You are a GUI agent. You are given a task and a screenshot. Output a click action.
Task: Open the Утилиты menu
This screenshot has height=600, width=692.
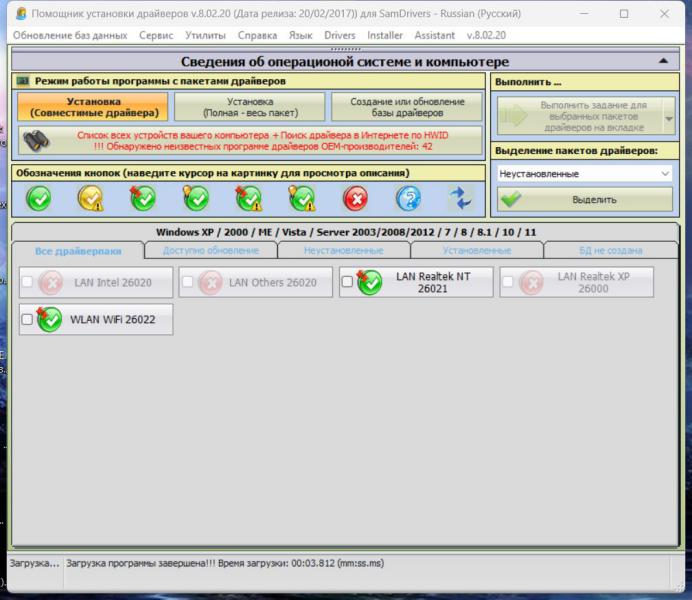tap(205, 35)
